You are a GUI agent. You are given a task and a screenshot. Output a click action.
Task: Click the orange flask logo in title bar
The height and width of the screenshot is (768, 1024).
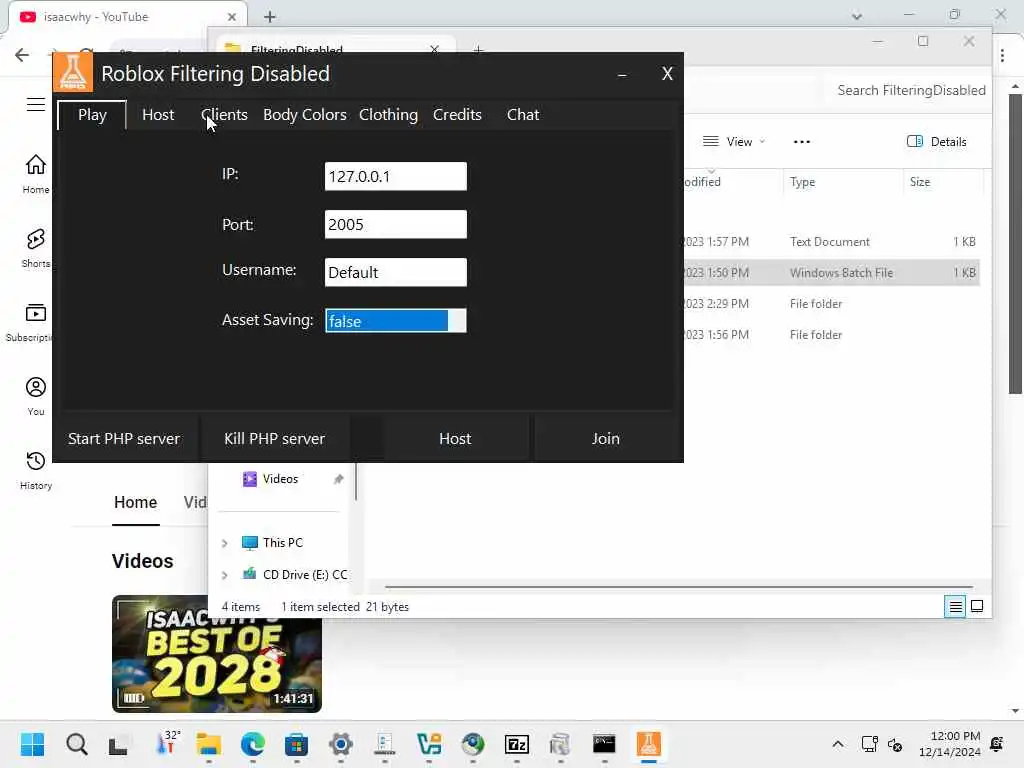[x=72, y=72]
